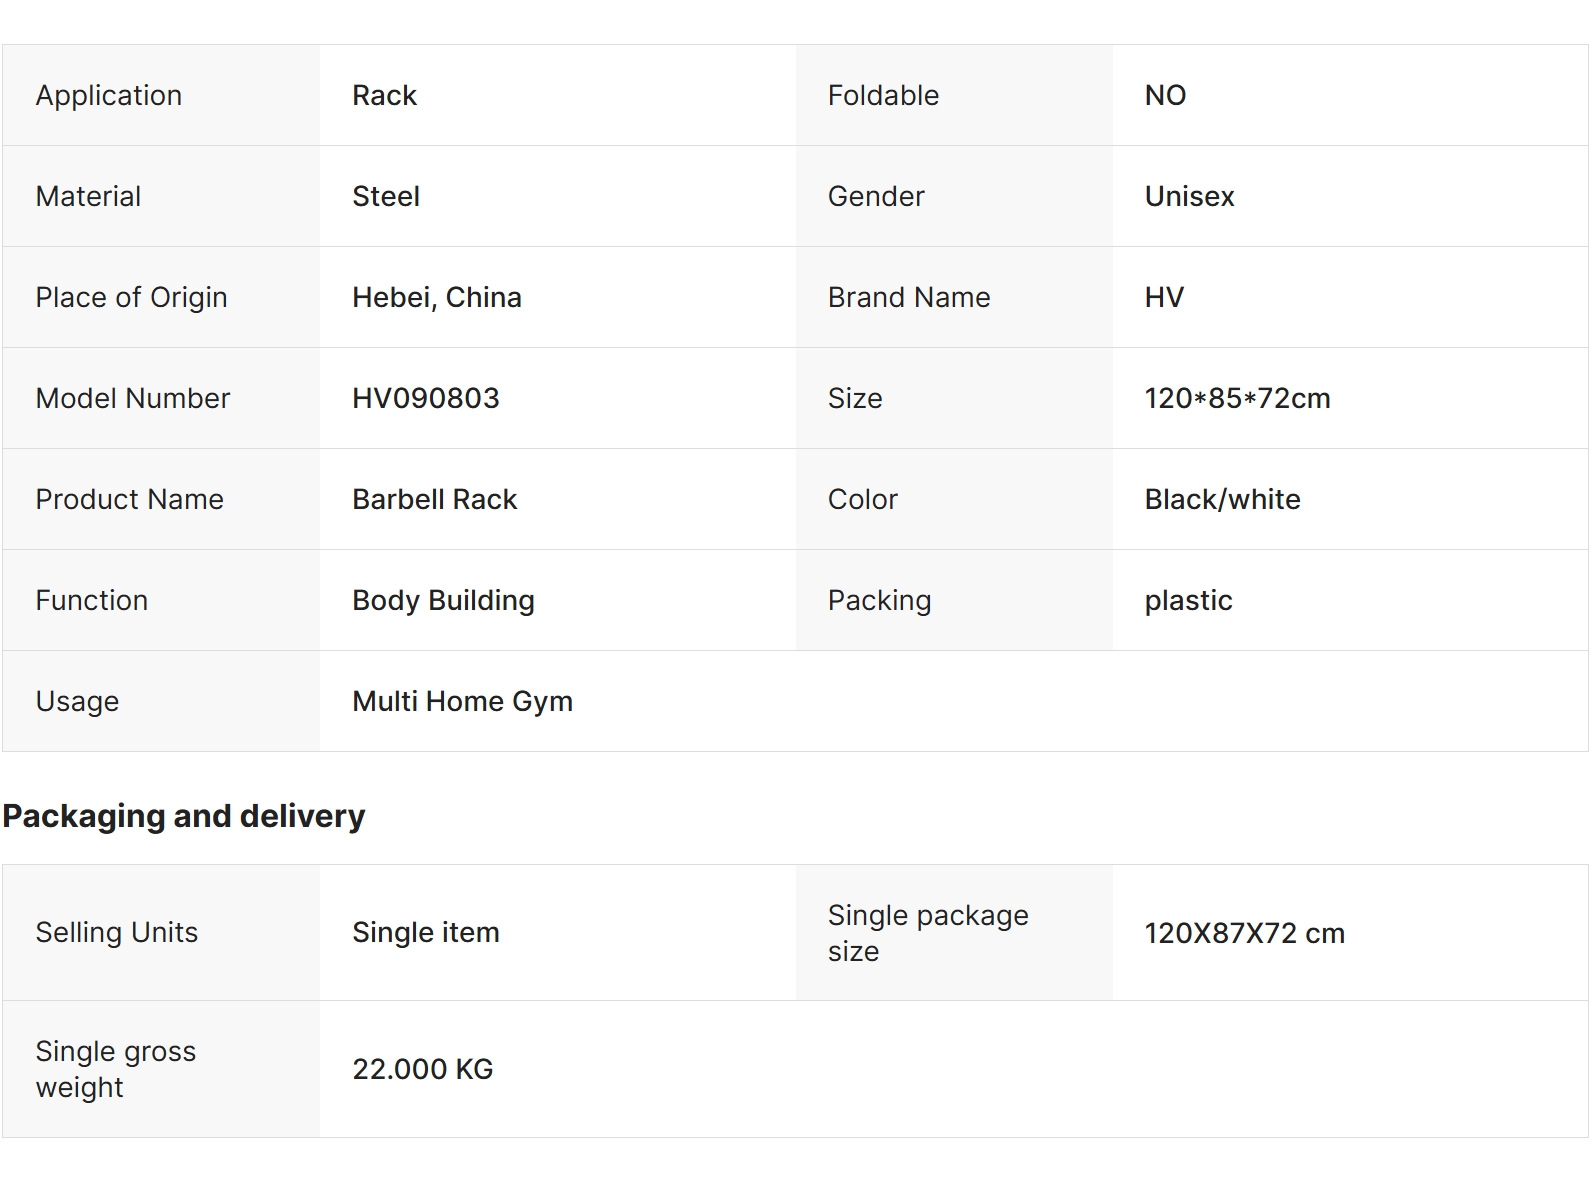Select the HV brand value
1591x1183 pixels.
(1164, 298)
